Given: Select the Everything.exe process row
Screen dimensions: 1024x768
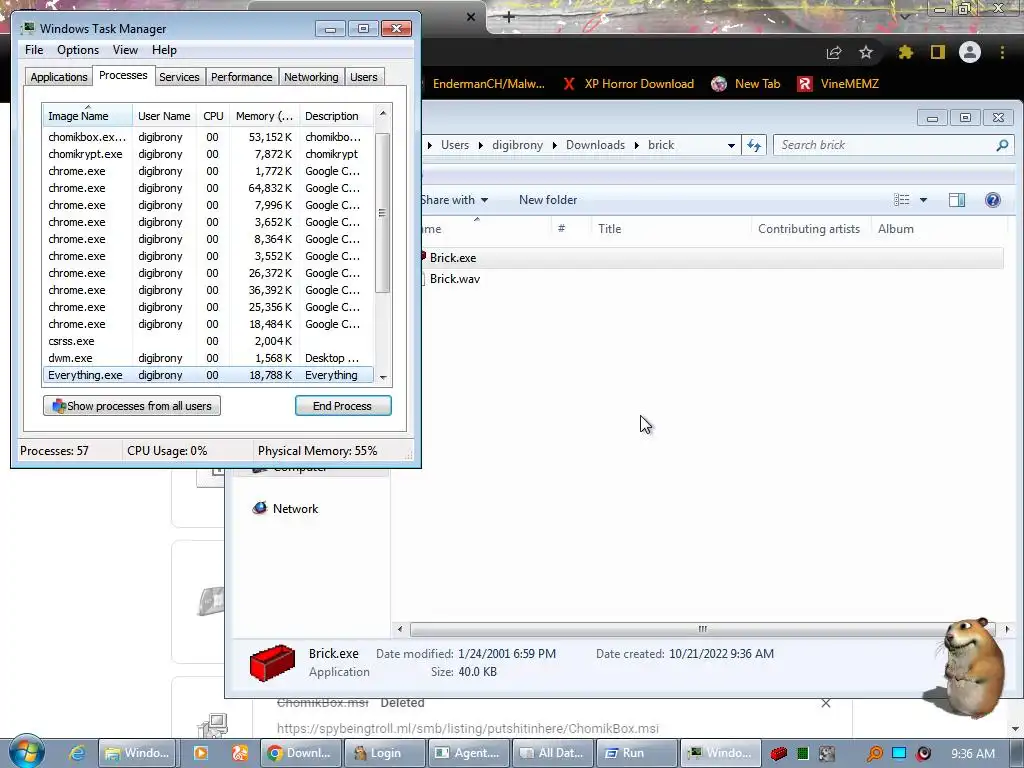Looking at the screenshot, I should 208,375.
